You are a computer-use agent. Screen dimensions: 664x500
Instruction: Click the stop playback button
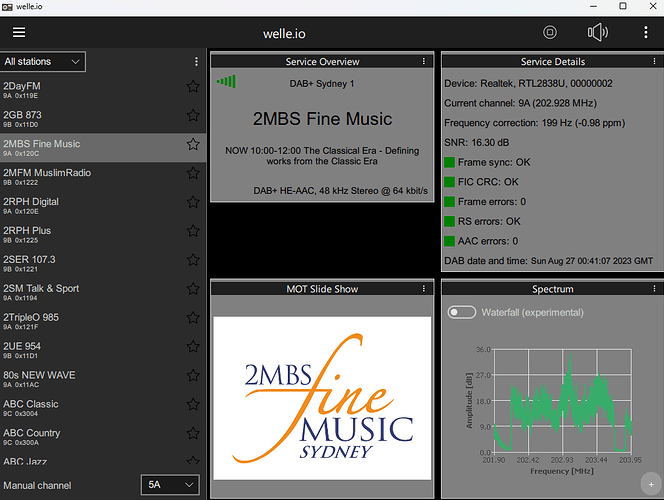click(x=550, y=32)
